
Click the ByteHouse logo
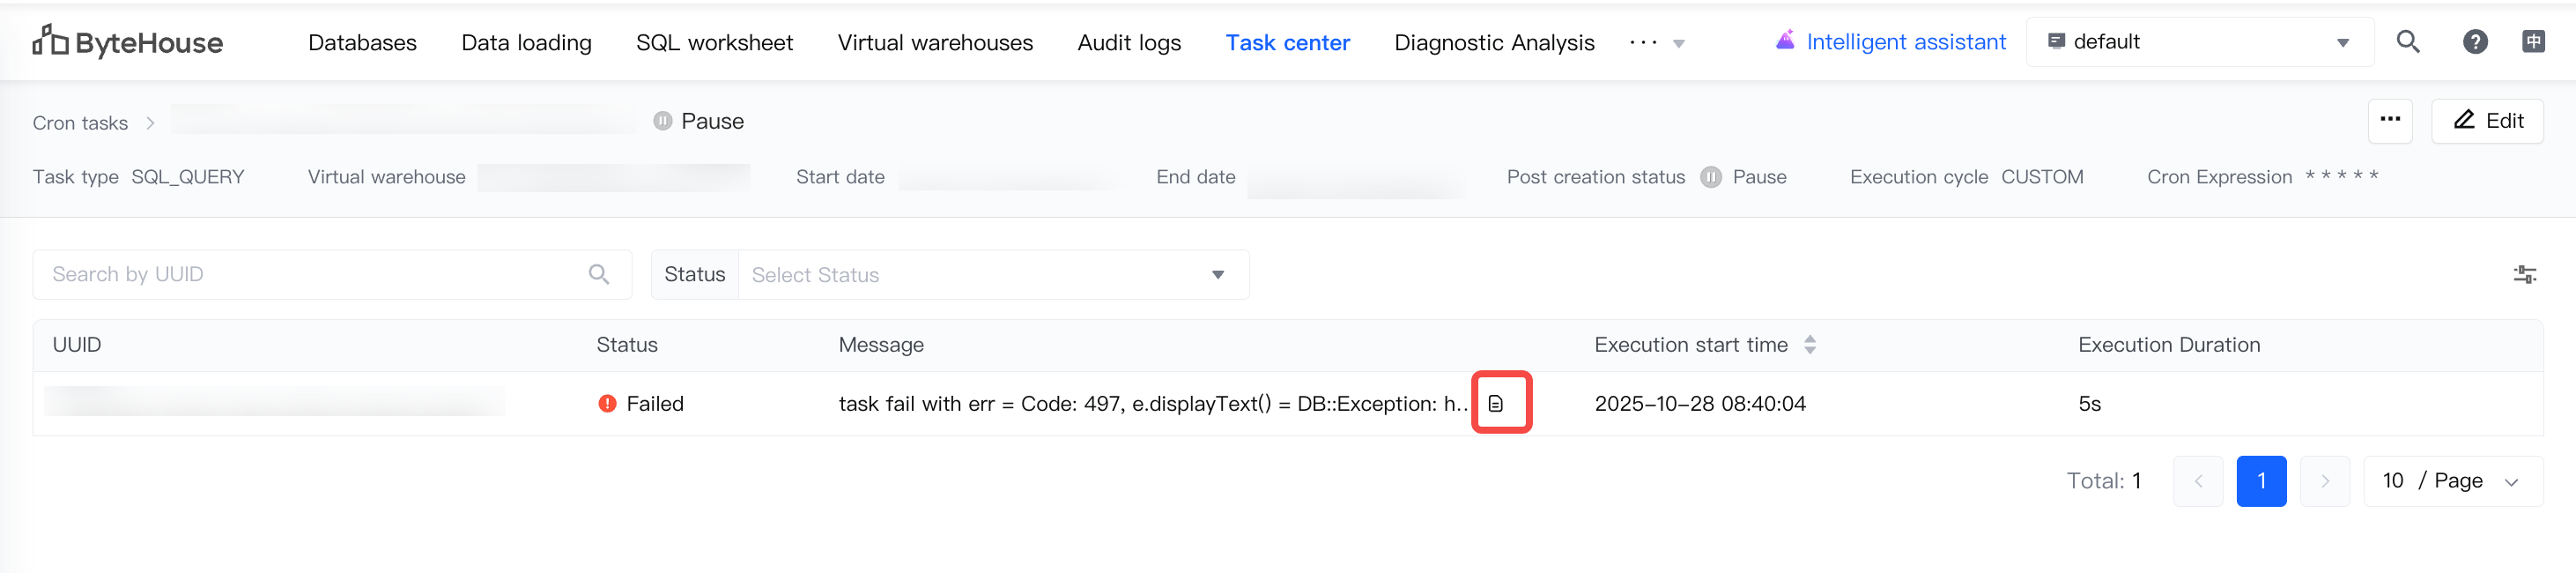128,42
